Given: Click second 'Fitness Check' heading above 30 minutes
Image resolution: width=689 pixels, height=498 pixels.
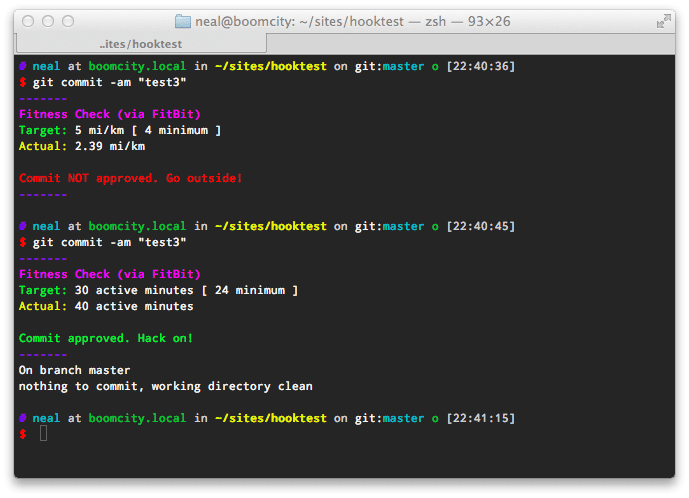Looking at the screenshot, I should coord(109,274).
